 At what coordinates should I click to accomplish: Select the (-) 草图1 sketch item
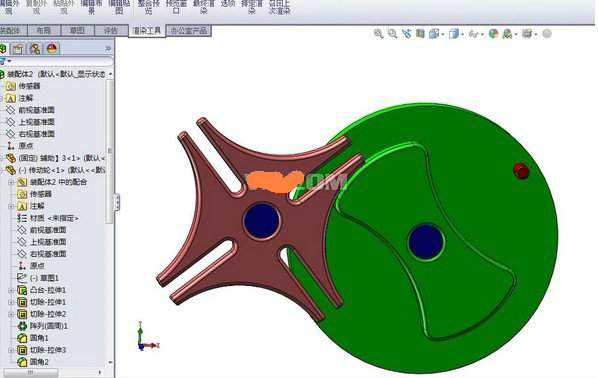[x=44, y=278]
